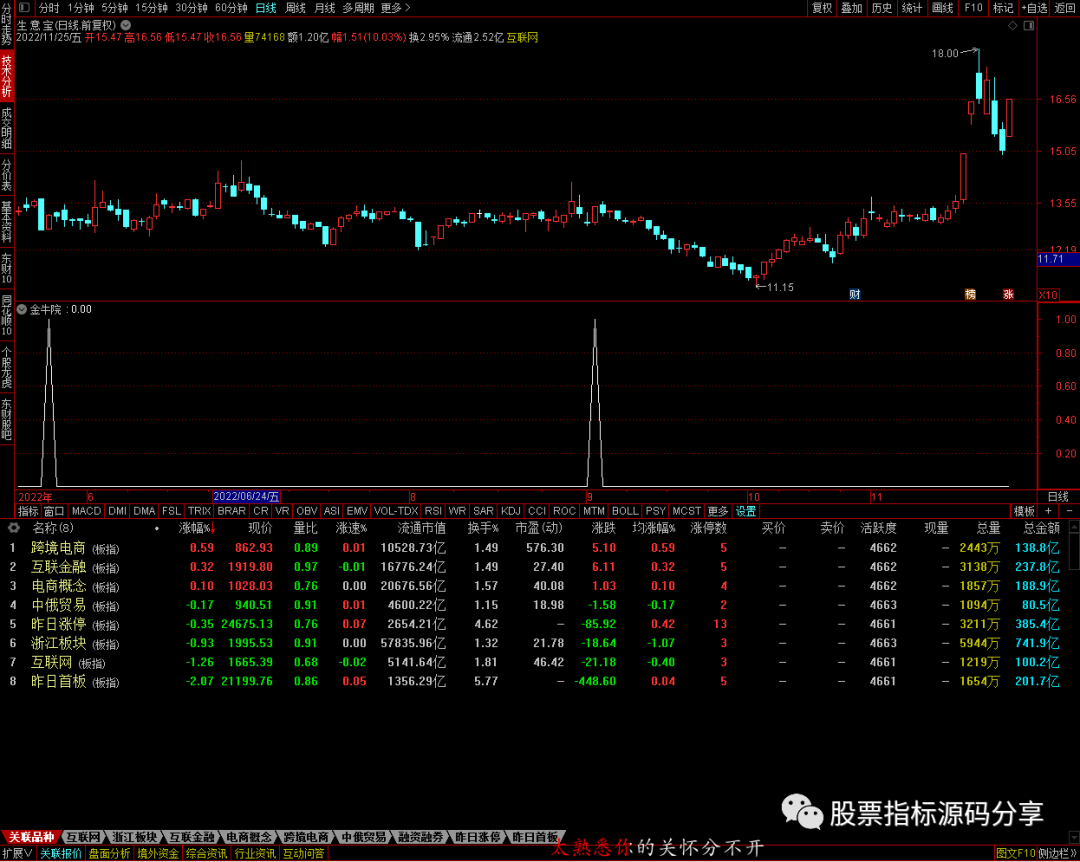
Task: Click the 涨 marker on the chart
Action: (x=1008, y=294)
